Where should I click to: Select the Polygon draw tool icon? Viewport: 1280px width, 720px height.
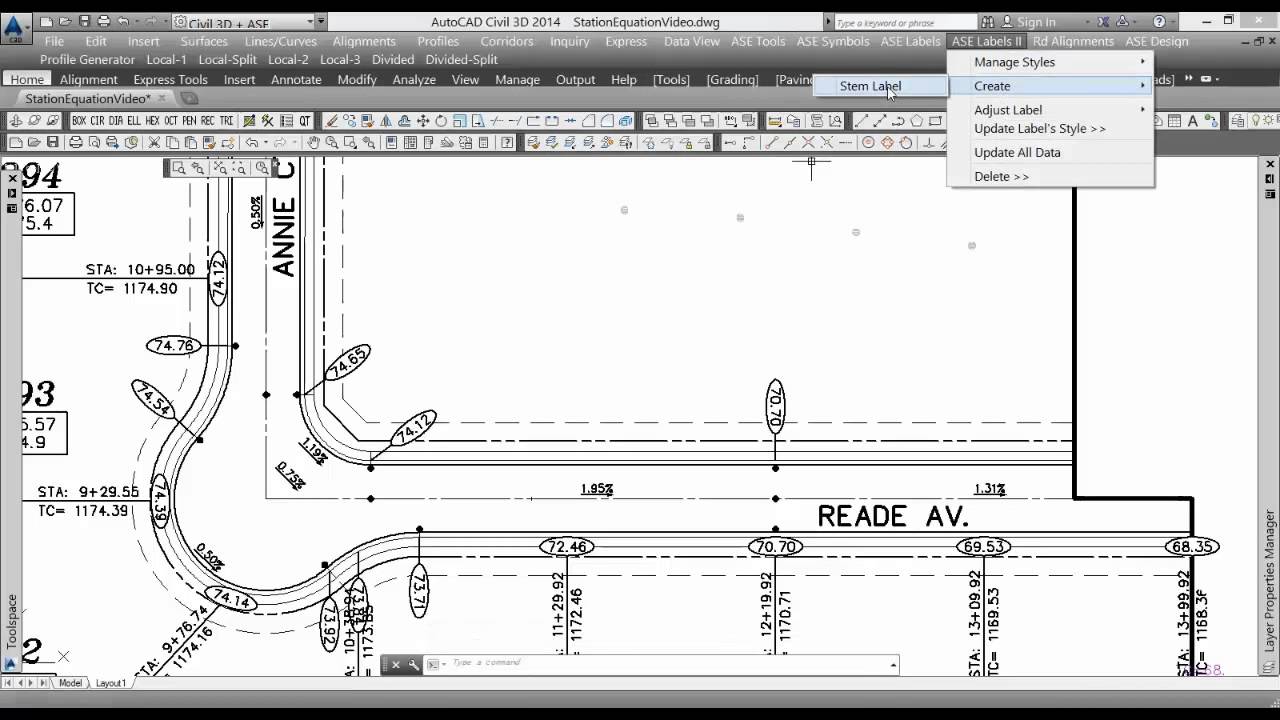(x=916, y=120)
